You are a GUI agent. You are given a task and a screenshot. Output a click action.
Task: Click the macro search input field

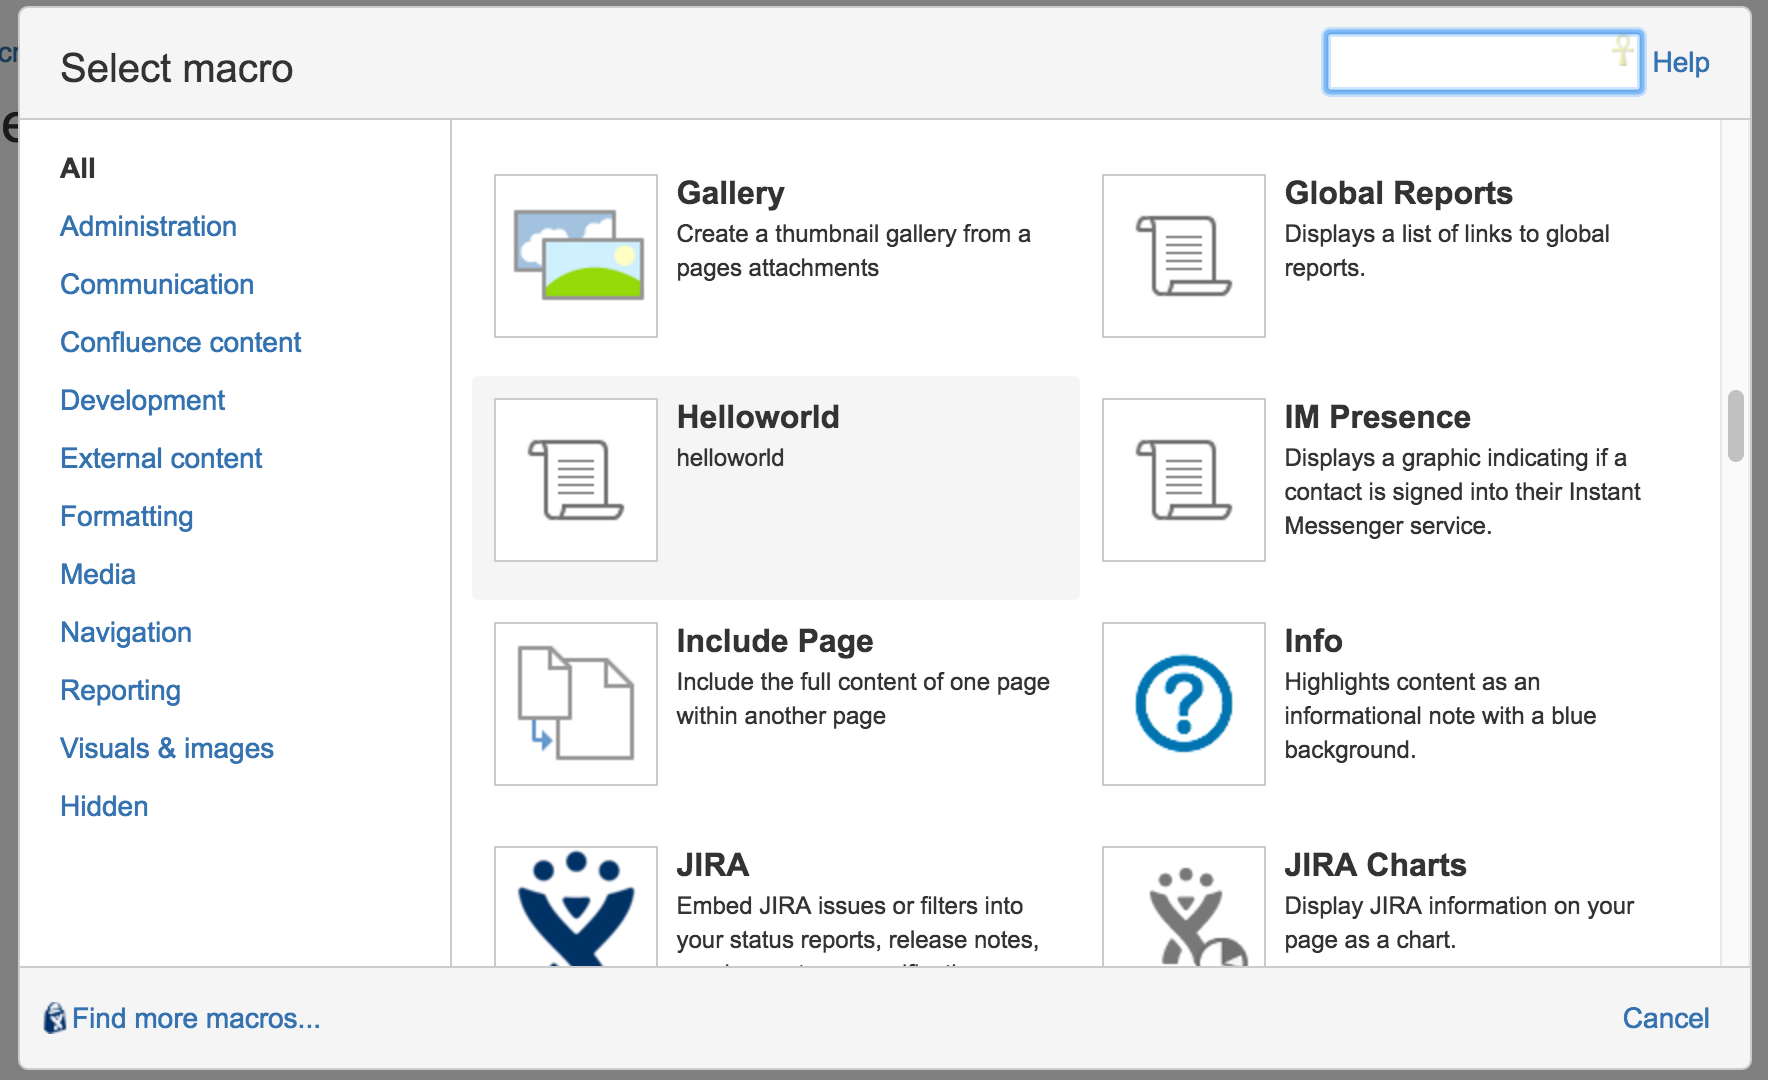coord(1470,62)
